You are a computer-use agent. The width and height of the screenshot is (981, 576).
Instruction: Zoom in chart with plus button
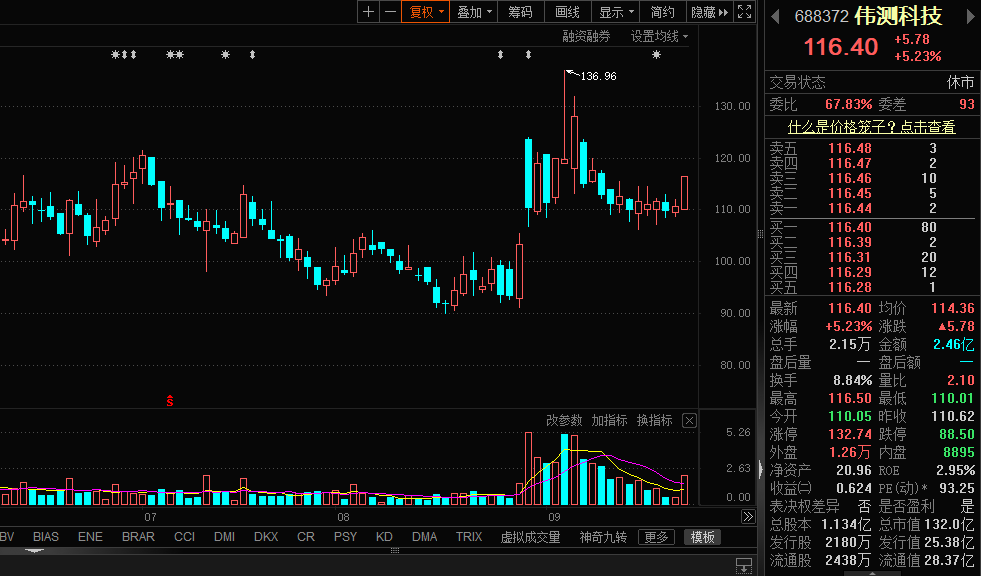click(x=369, y=12)
